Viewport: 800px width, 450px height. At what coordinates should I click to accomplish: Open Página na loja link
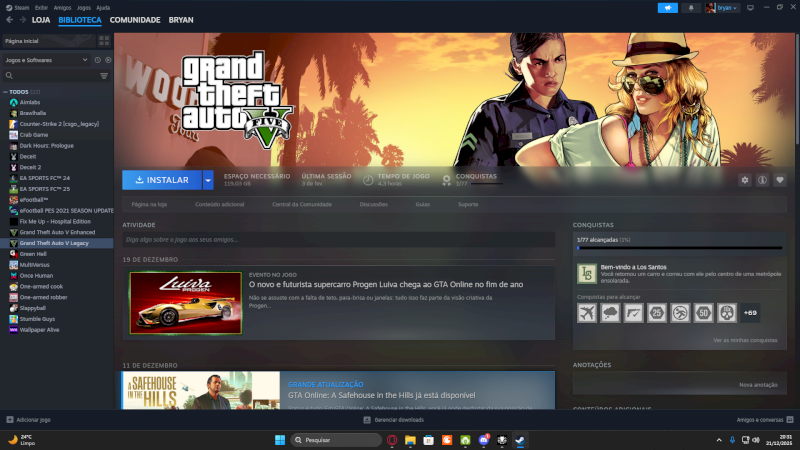(x=149, y=204)
